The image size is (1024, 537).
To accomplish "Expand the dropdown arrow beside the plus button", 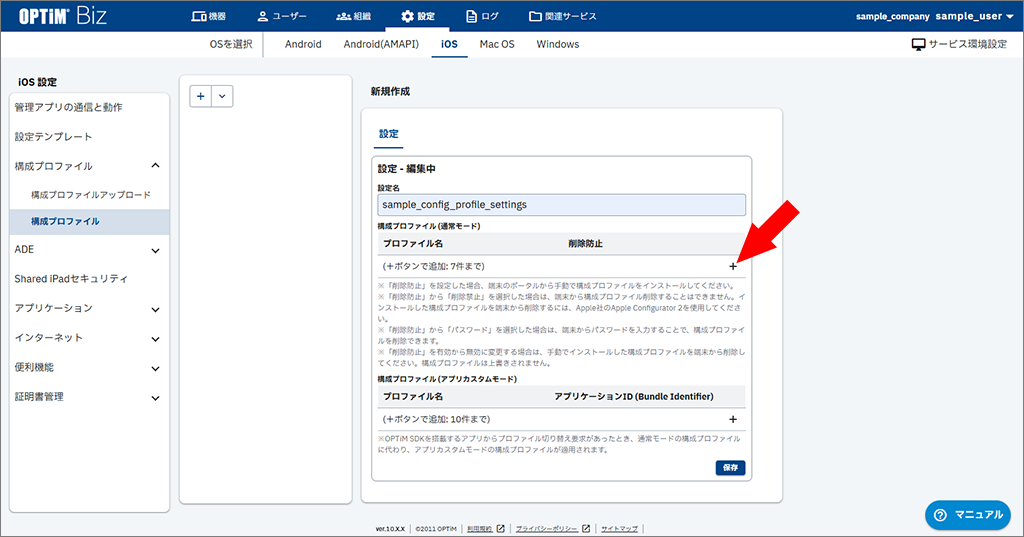I will [x=222, y=96].
